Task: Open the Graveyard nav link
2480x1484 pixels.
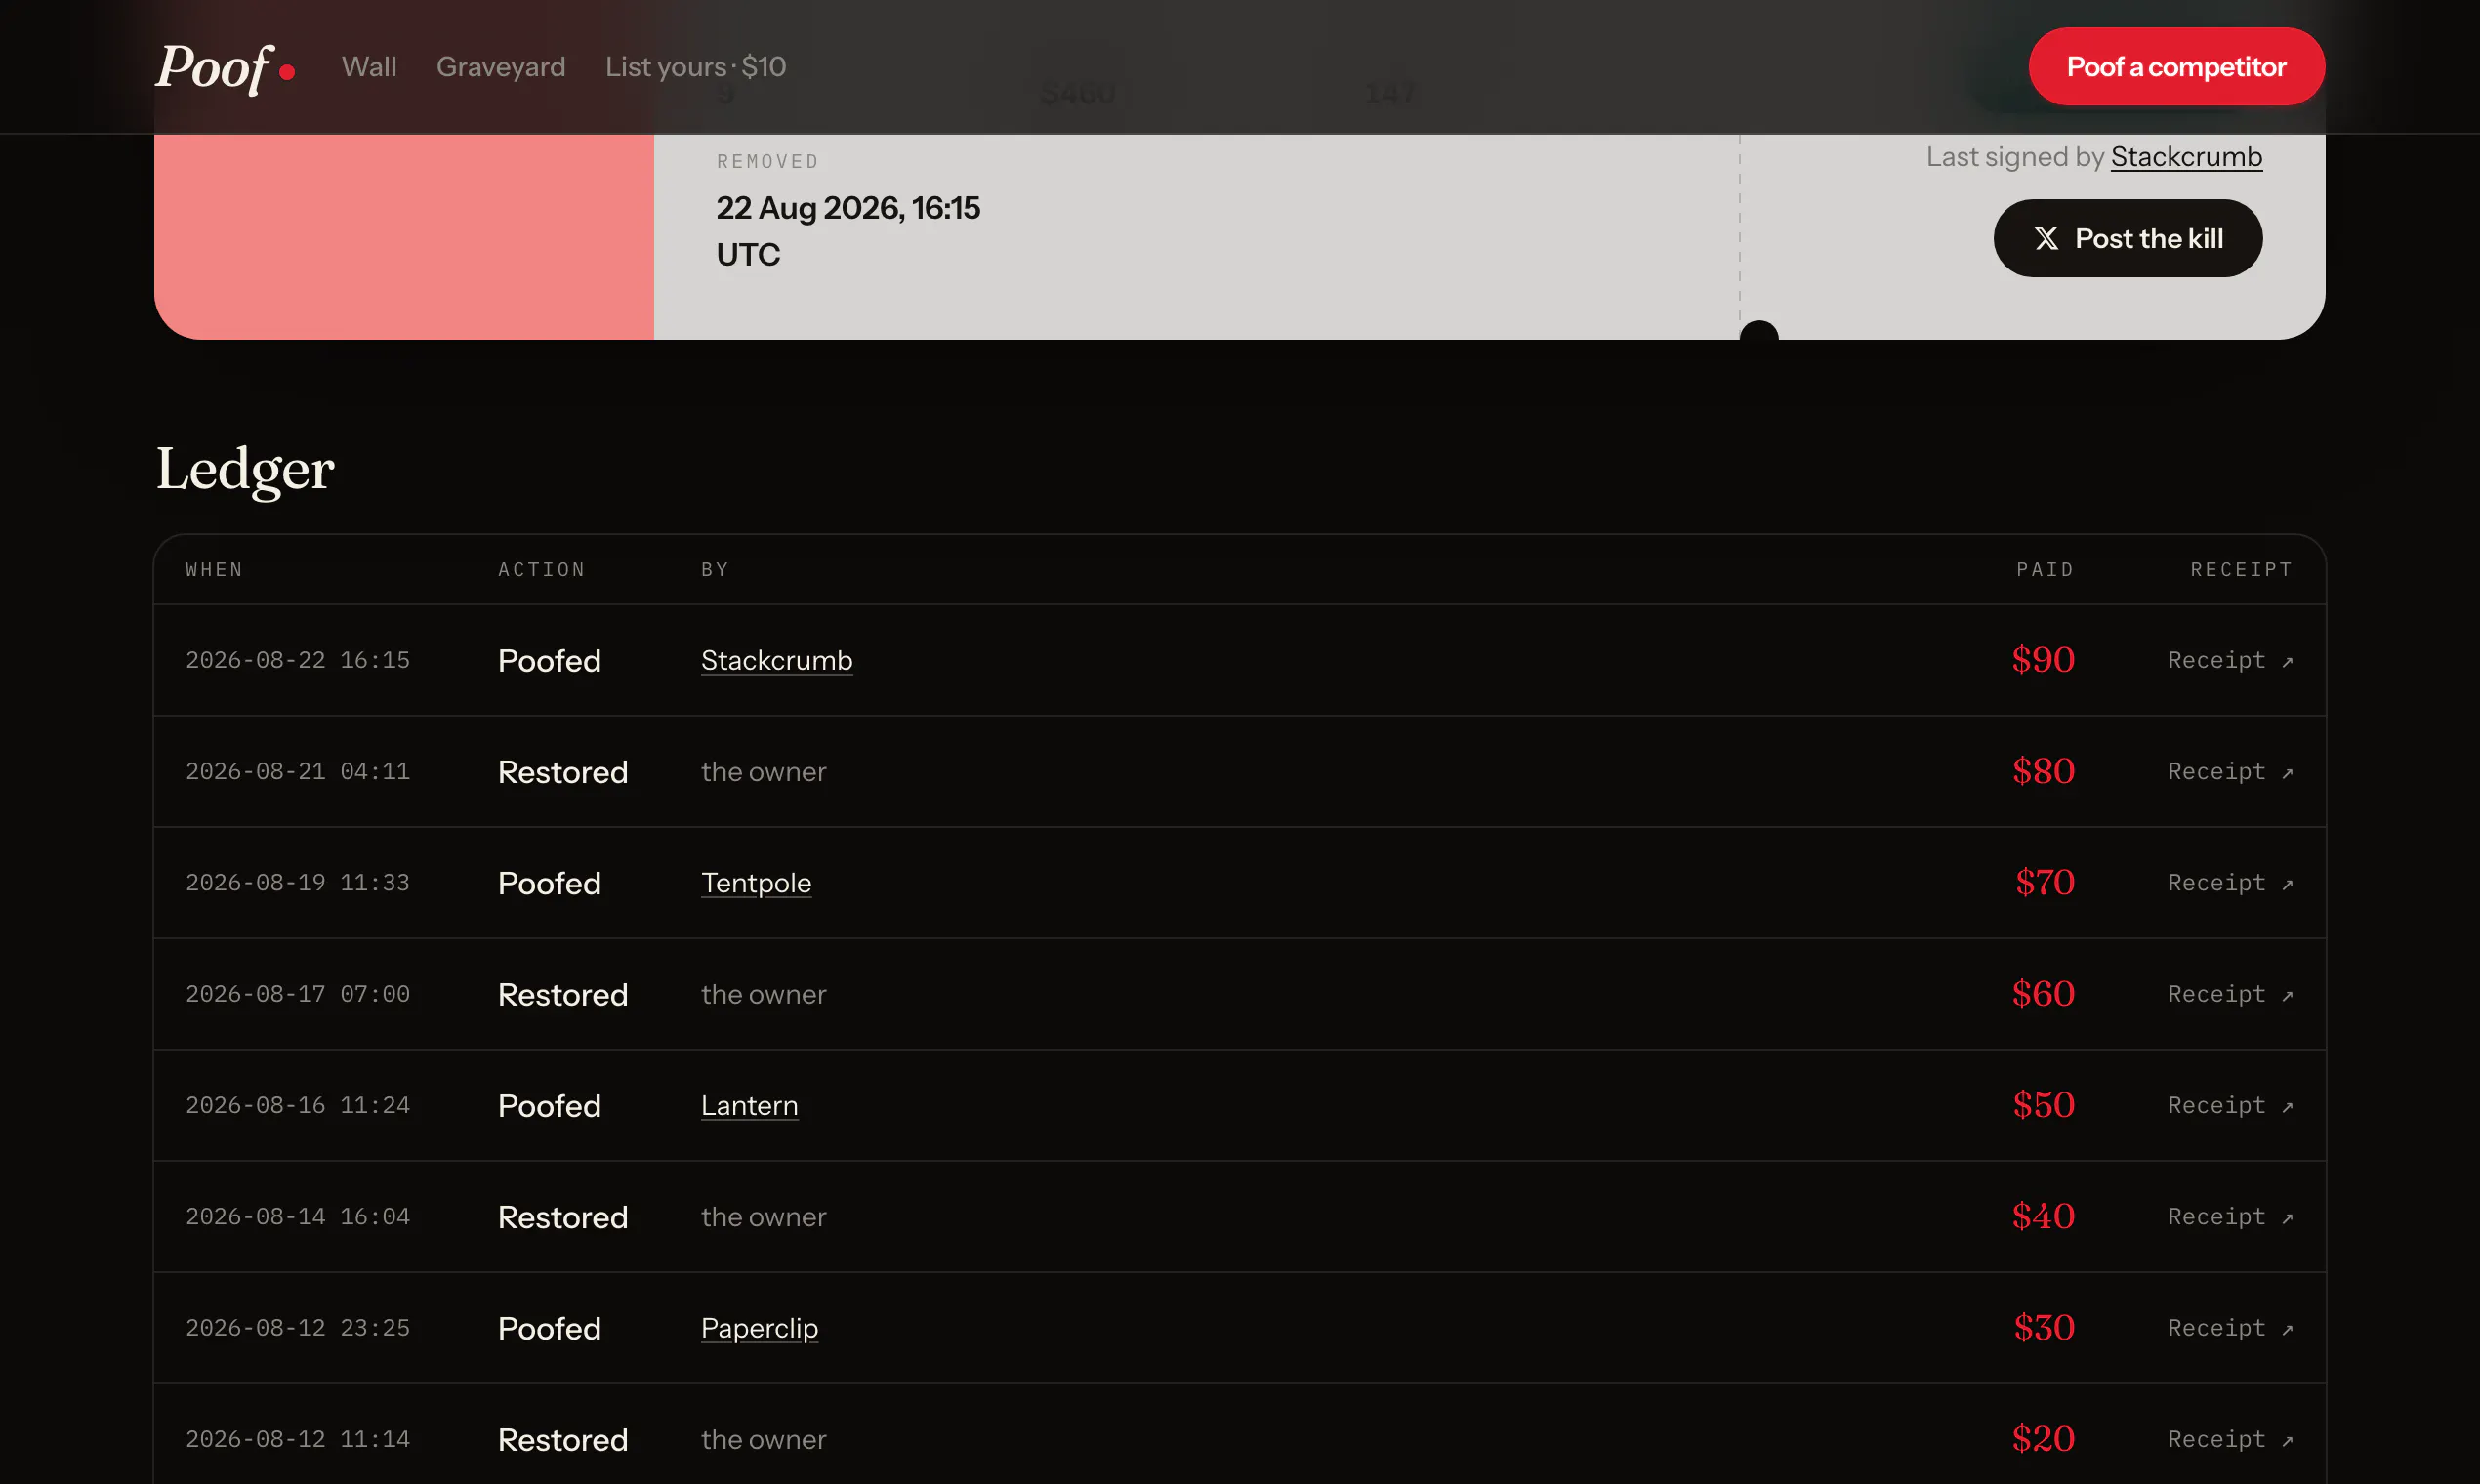Action: coord(501,67)
